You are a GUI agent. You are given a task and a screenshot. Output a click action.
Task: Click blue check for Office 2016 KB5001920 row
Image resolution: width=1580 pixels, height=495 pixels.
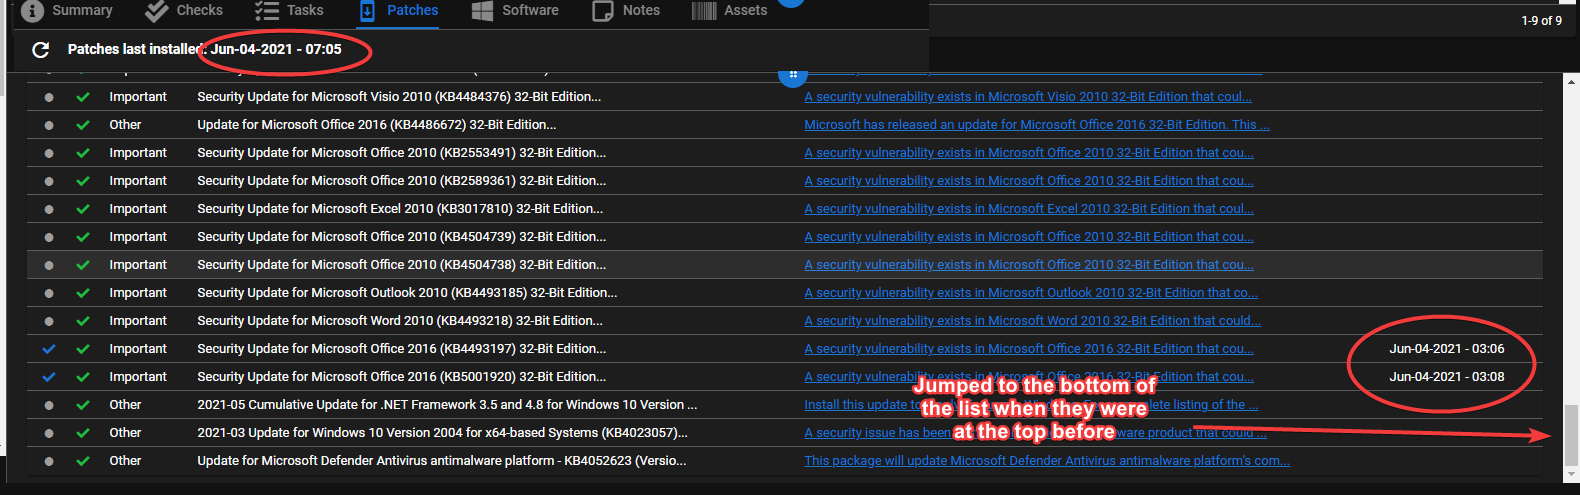click(x=49, y=377)
